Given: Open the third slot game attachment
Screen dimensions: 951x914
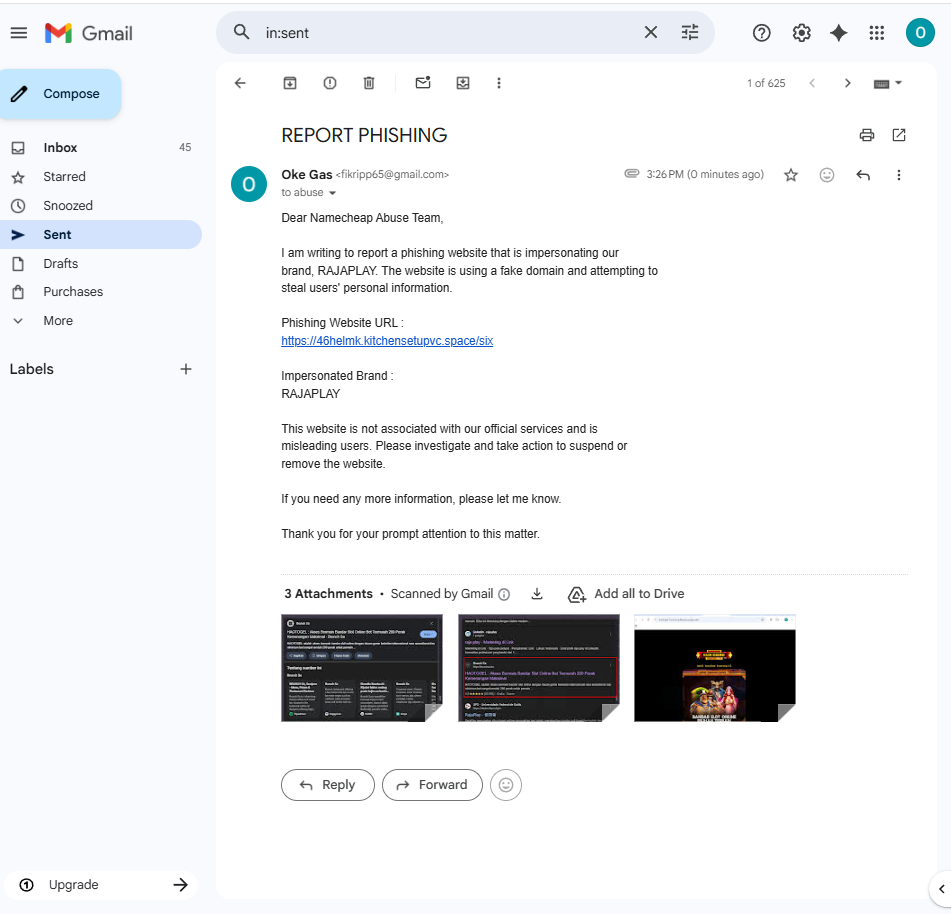Looking at the screenshot, I should coord(714,668).
